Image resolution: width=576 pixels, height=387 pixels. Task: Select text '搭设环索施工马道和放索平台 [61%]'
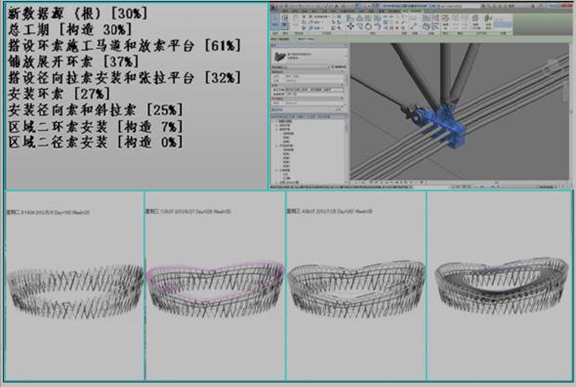pyautogui.click(x=124, y=46)
